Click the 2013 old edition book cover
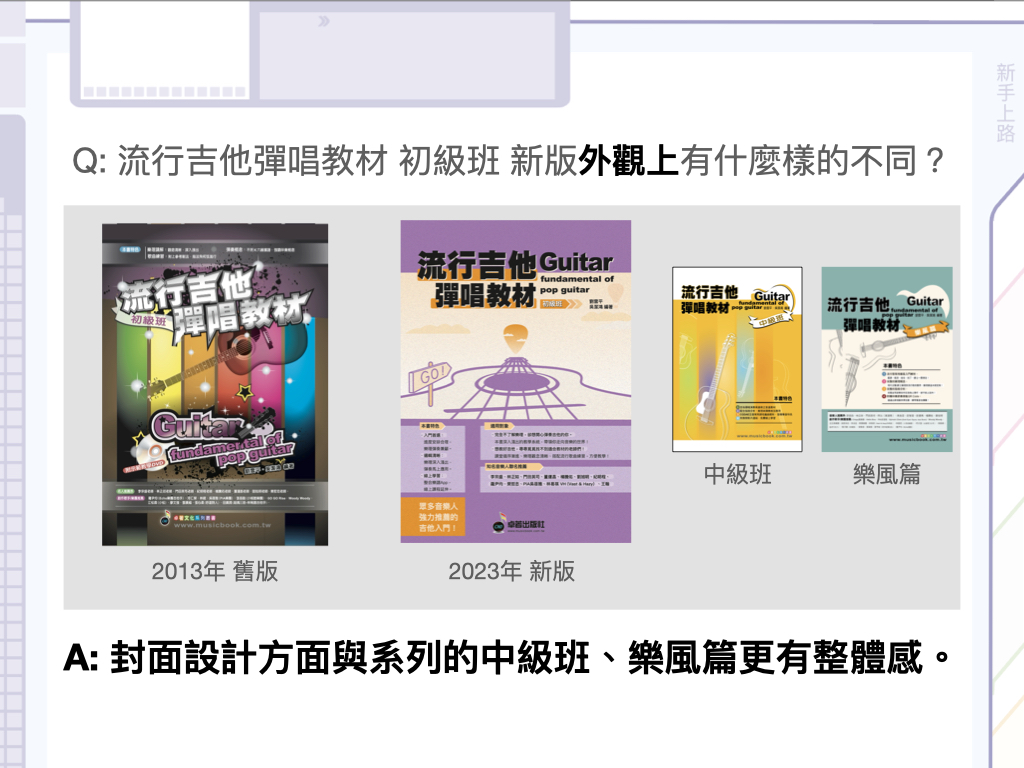The height and width of the screenshot is (768, 1024). click(x=214, y=384)
